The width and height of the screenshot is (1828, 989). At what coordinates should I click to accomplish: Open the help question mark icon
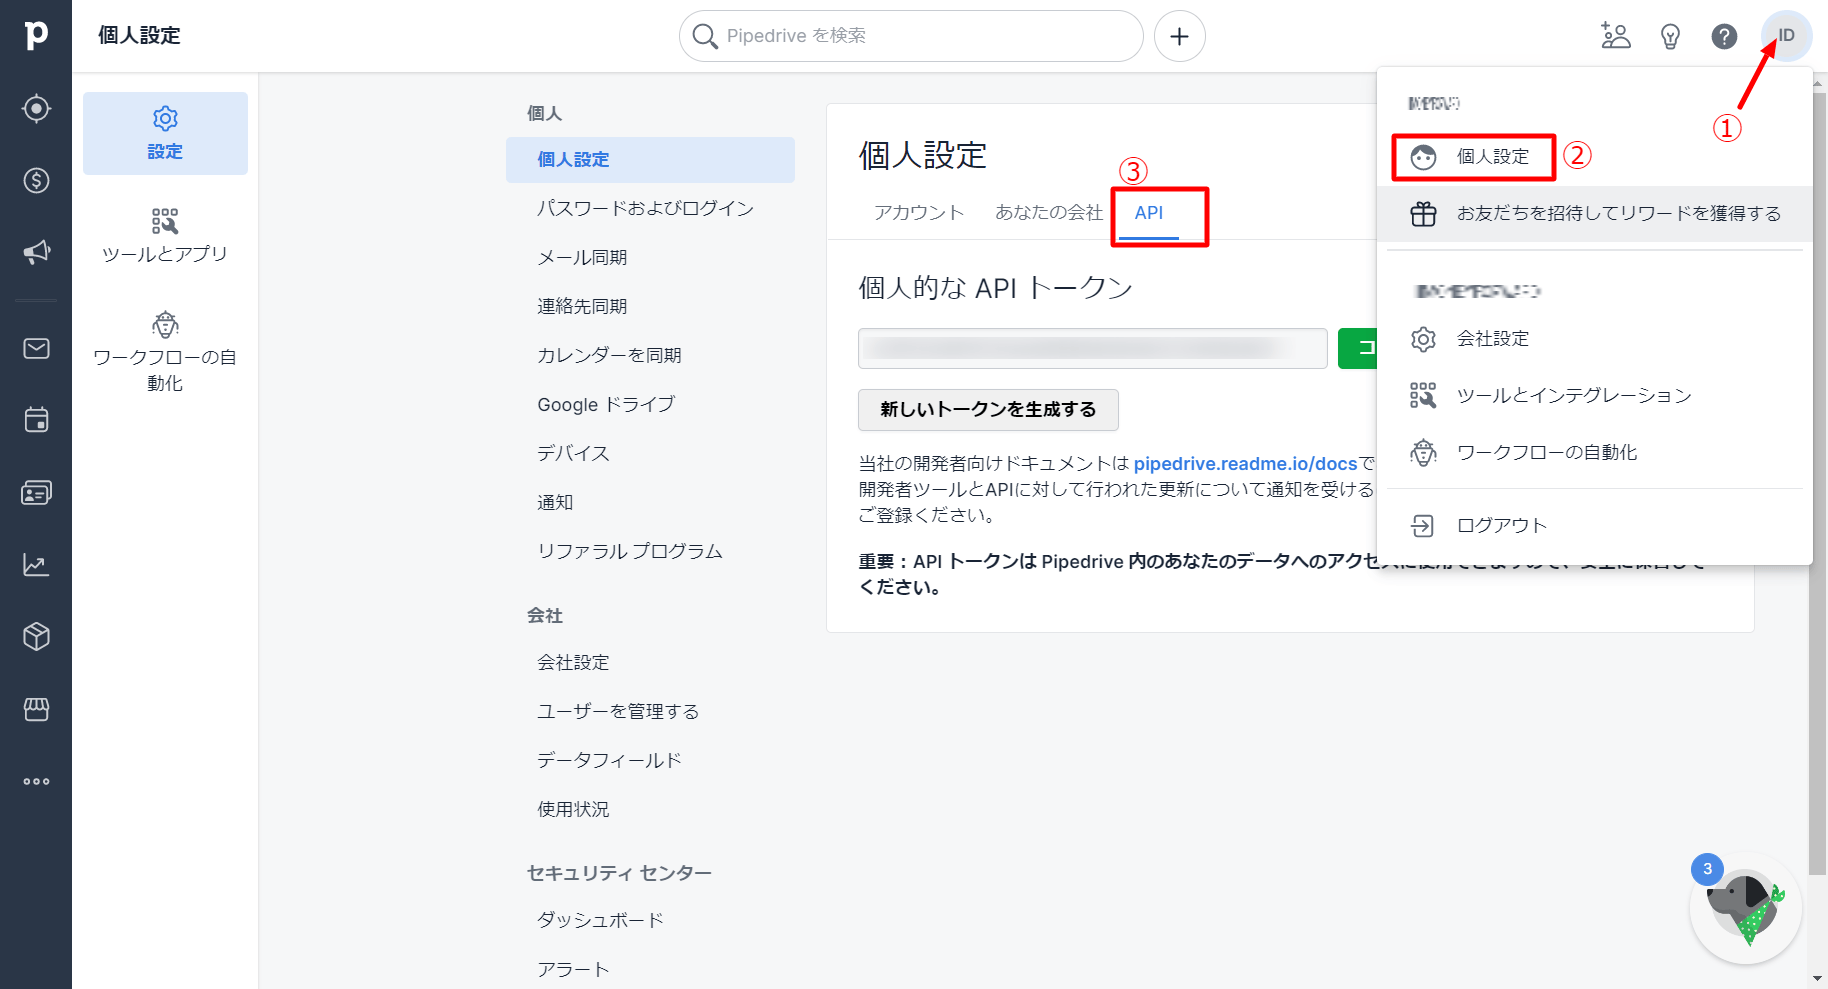pos(1724,36)
